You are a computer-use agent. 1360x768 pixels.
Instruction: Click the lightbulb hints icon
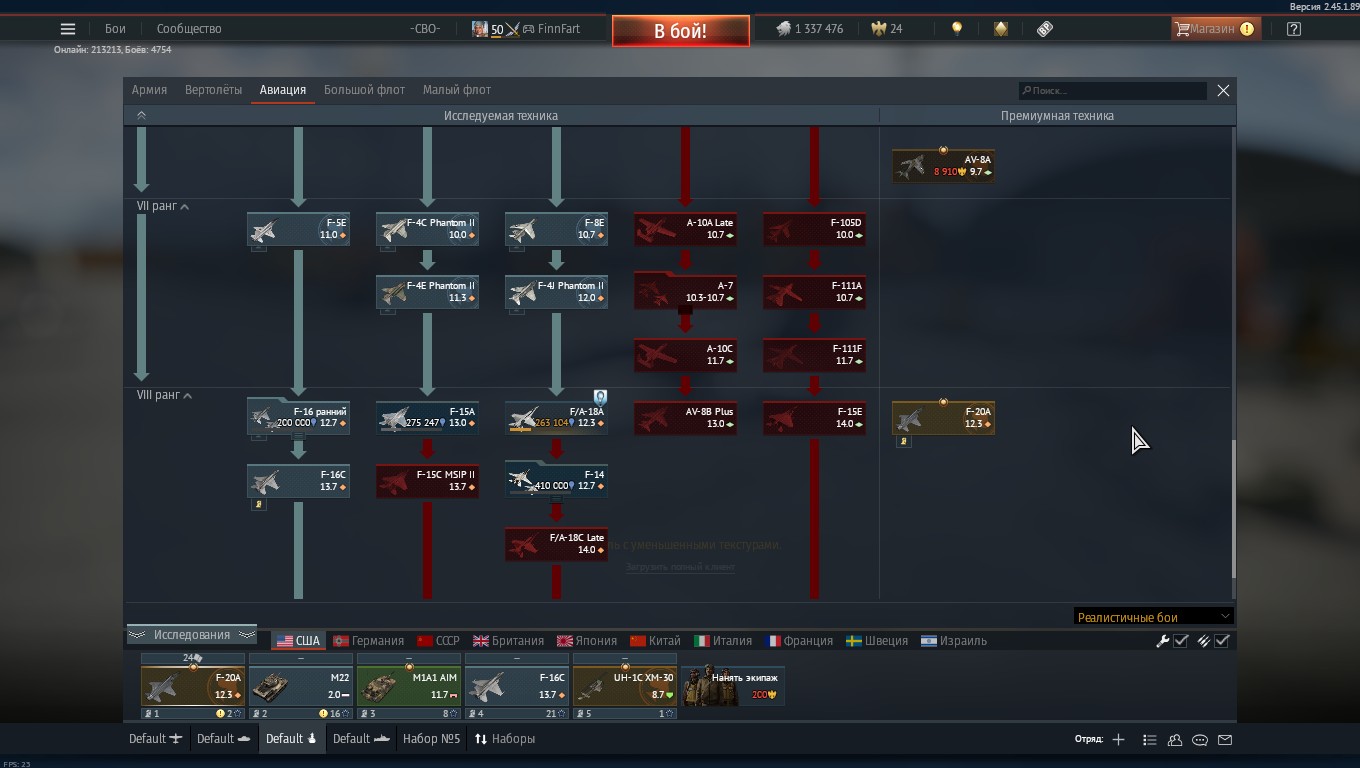pyautogui.click(x=956, y=29)
